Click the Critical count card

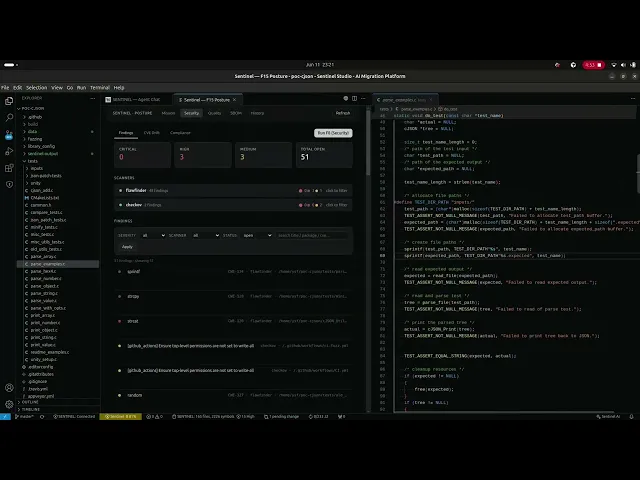point(142,155)
